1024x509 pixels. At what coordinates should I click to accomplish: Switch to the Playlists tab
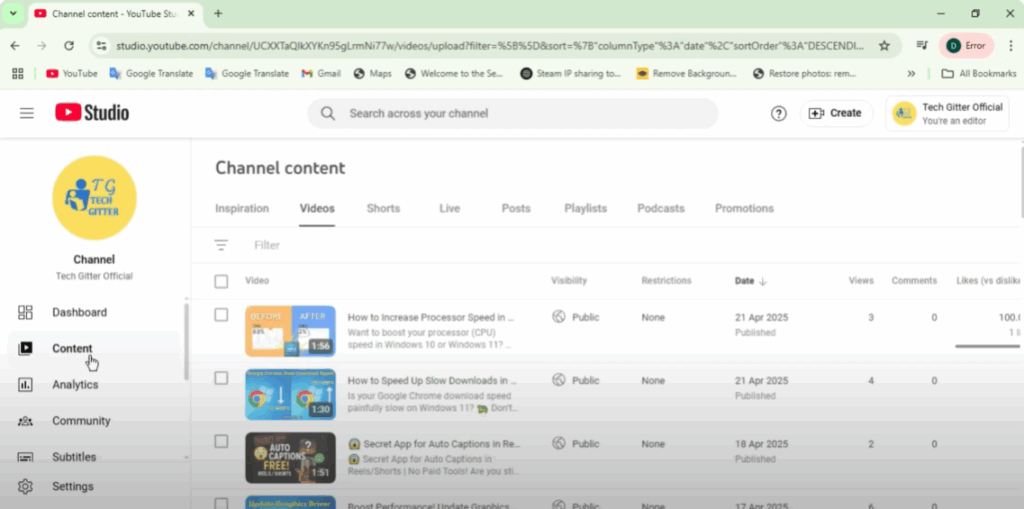(585, 208)
